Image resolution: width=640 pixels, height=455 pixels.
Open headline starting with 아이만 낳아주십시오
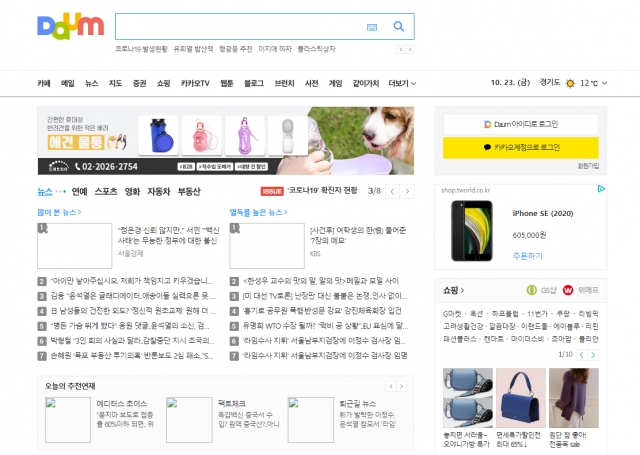click(131, 281)
